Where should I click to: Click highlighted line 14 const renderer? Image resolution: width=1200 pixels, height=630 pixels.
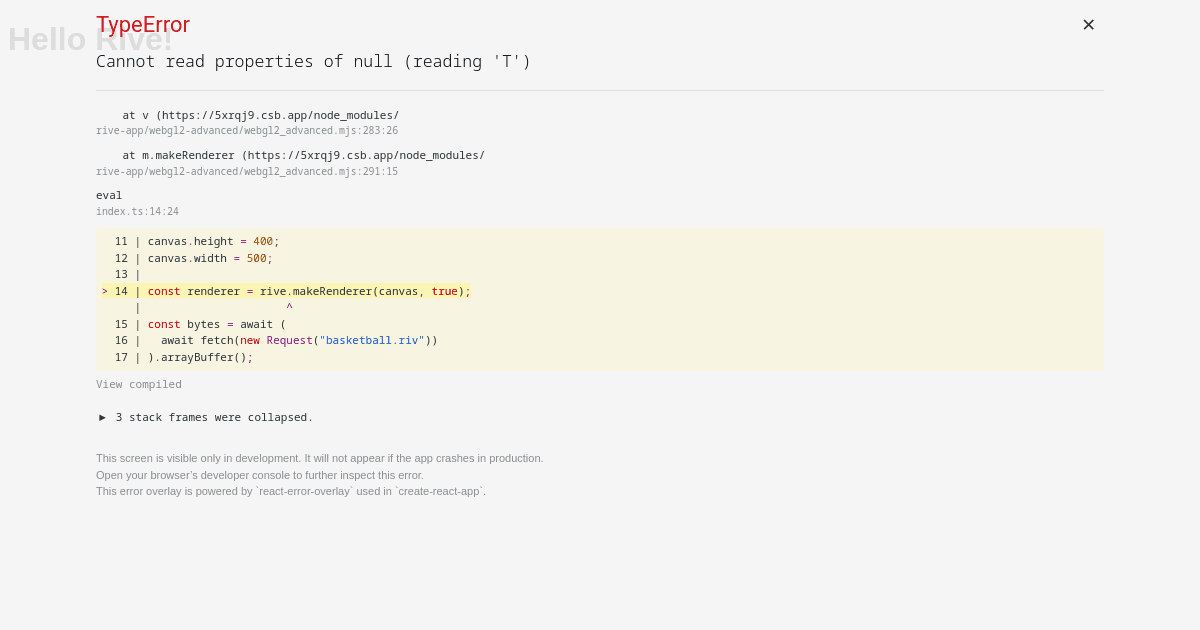286,292
